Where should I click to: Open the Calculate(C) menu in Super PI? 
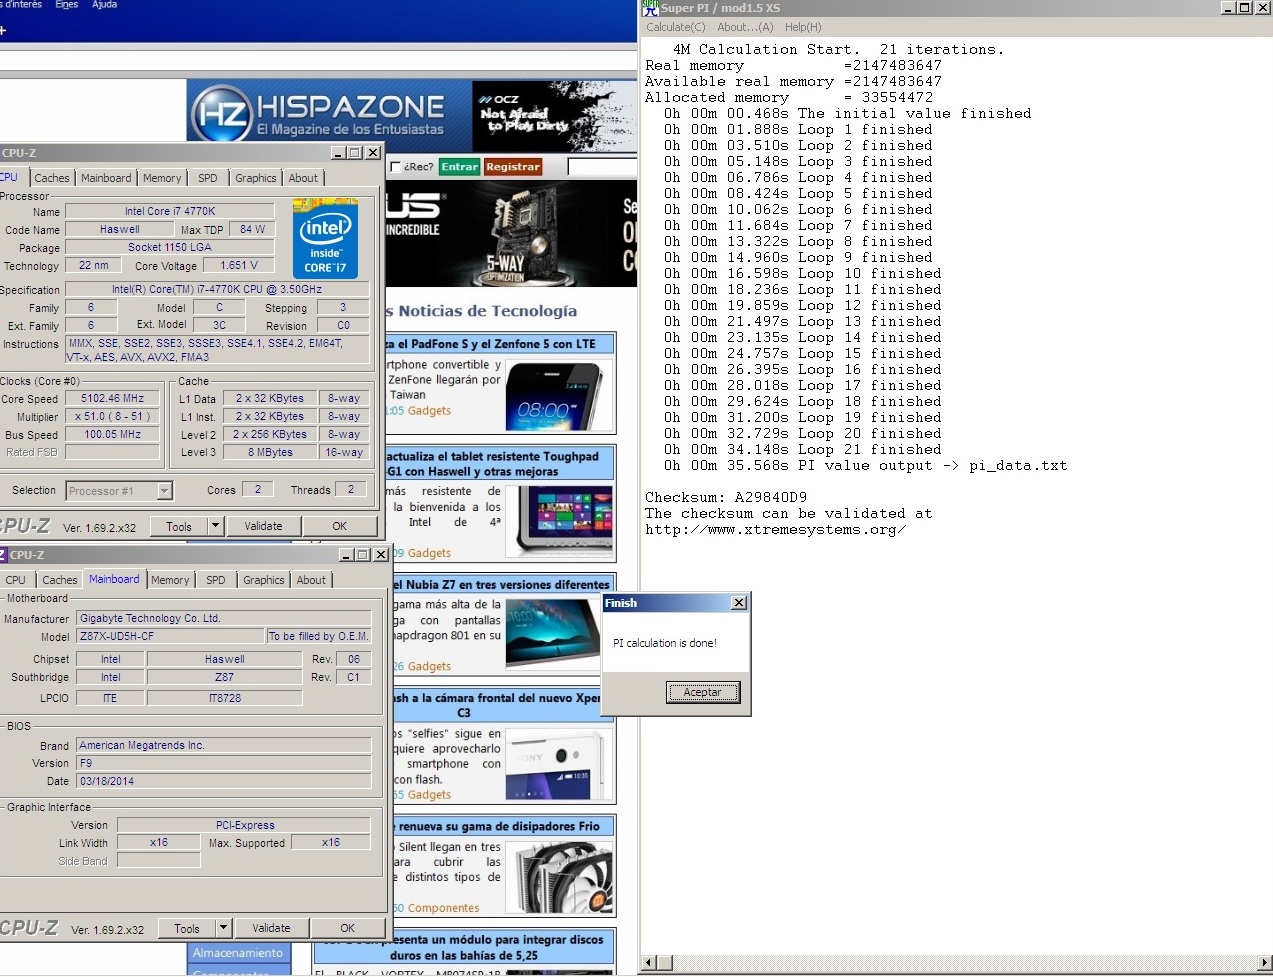coord(675,27)
